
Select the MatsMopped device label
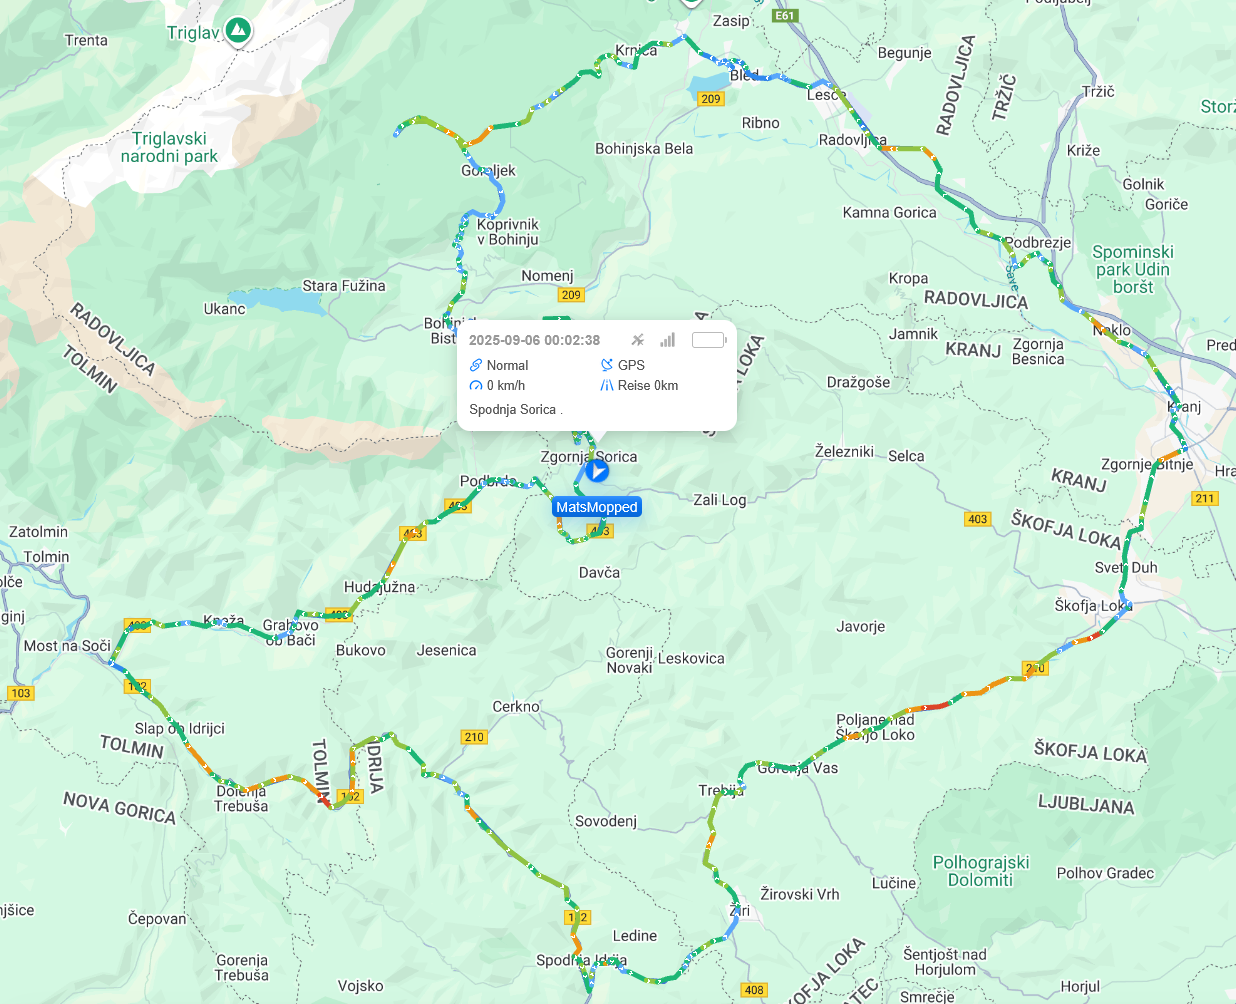pyautogui.click(x=597, y=507)
